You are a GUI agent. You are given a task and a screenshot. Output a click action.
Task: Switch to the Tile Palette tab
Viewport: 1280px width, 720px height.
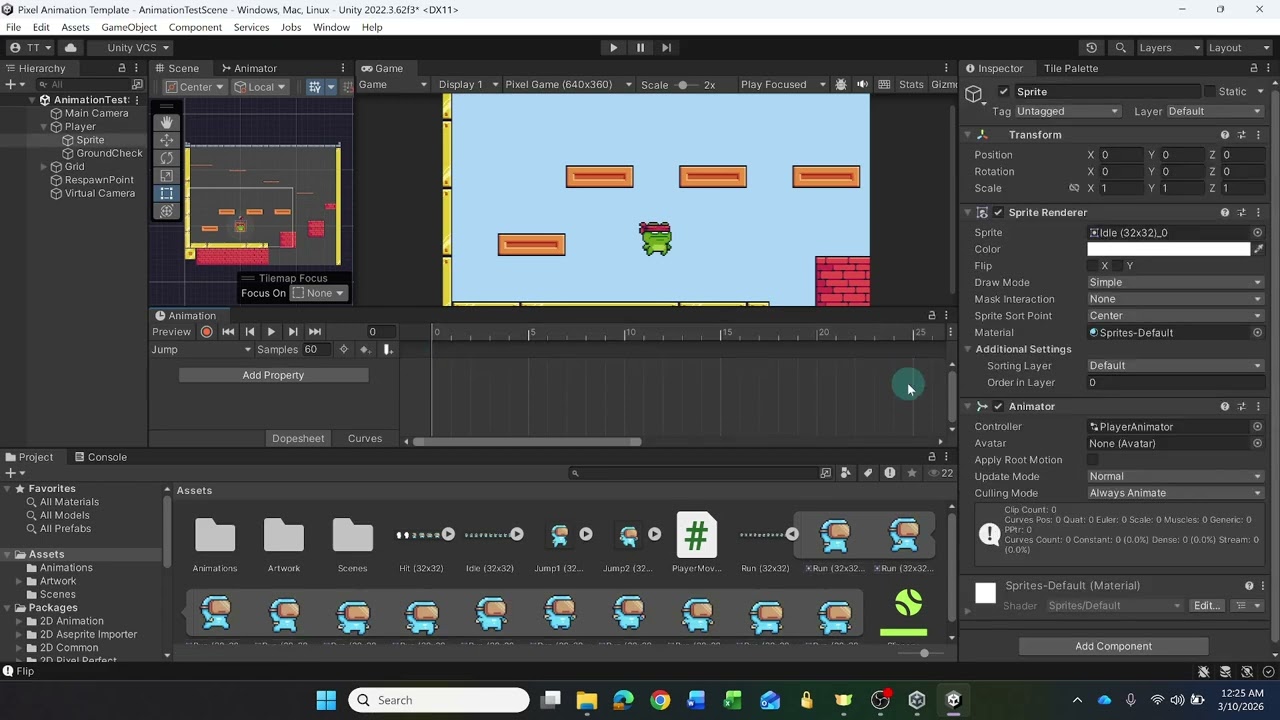tap(1071, 68)
